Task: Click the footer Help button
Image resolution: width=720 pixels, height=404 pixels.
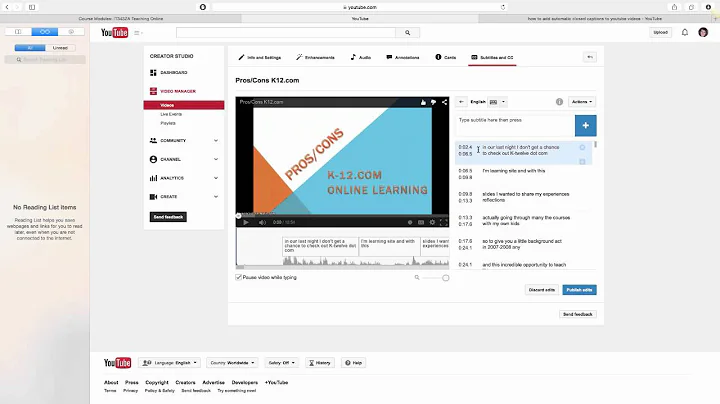Action: [x=353, y=363]
